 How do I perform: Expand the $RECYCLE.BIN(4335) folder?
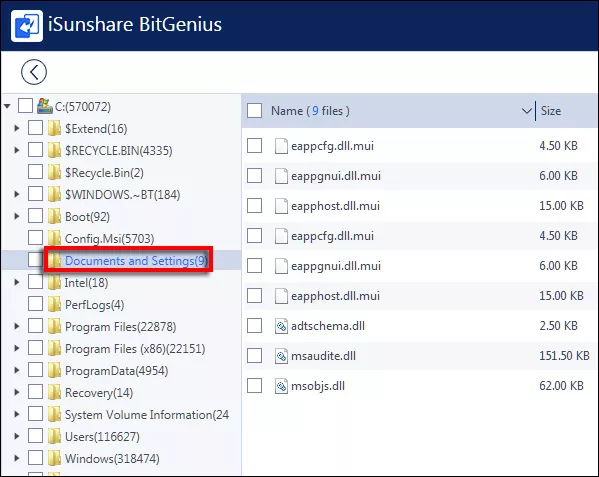[17, 150]
